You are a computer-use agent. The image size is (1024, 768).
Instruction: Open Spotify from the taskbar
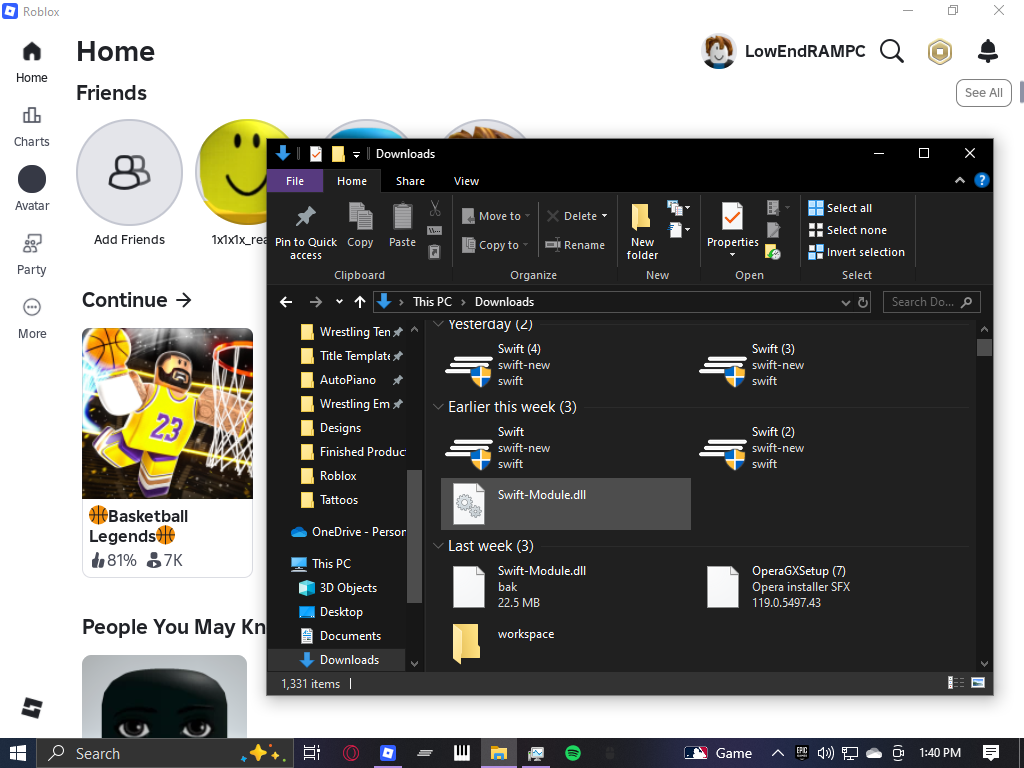[x=573, y=753]
